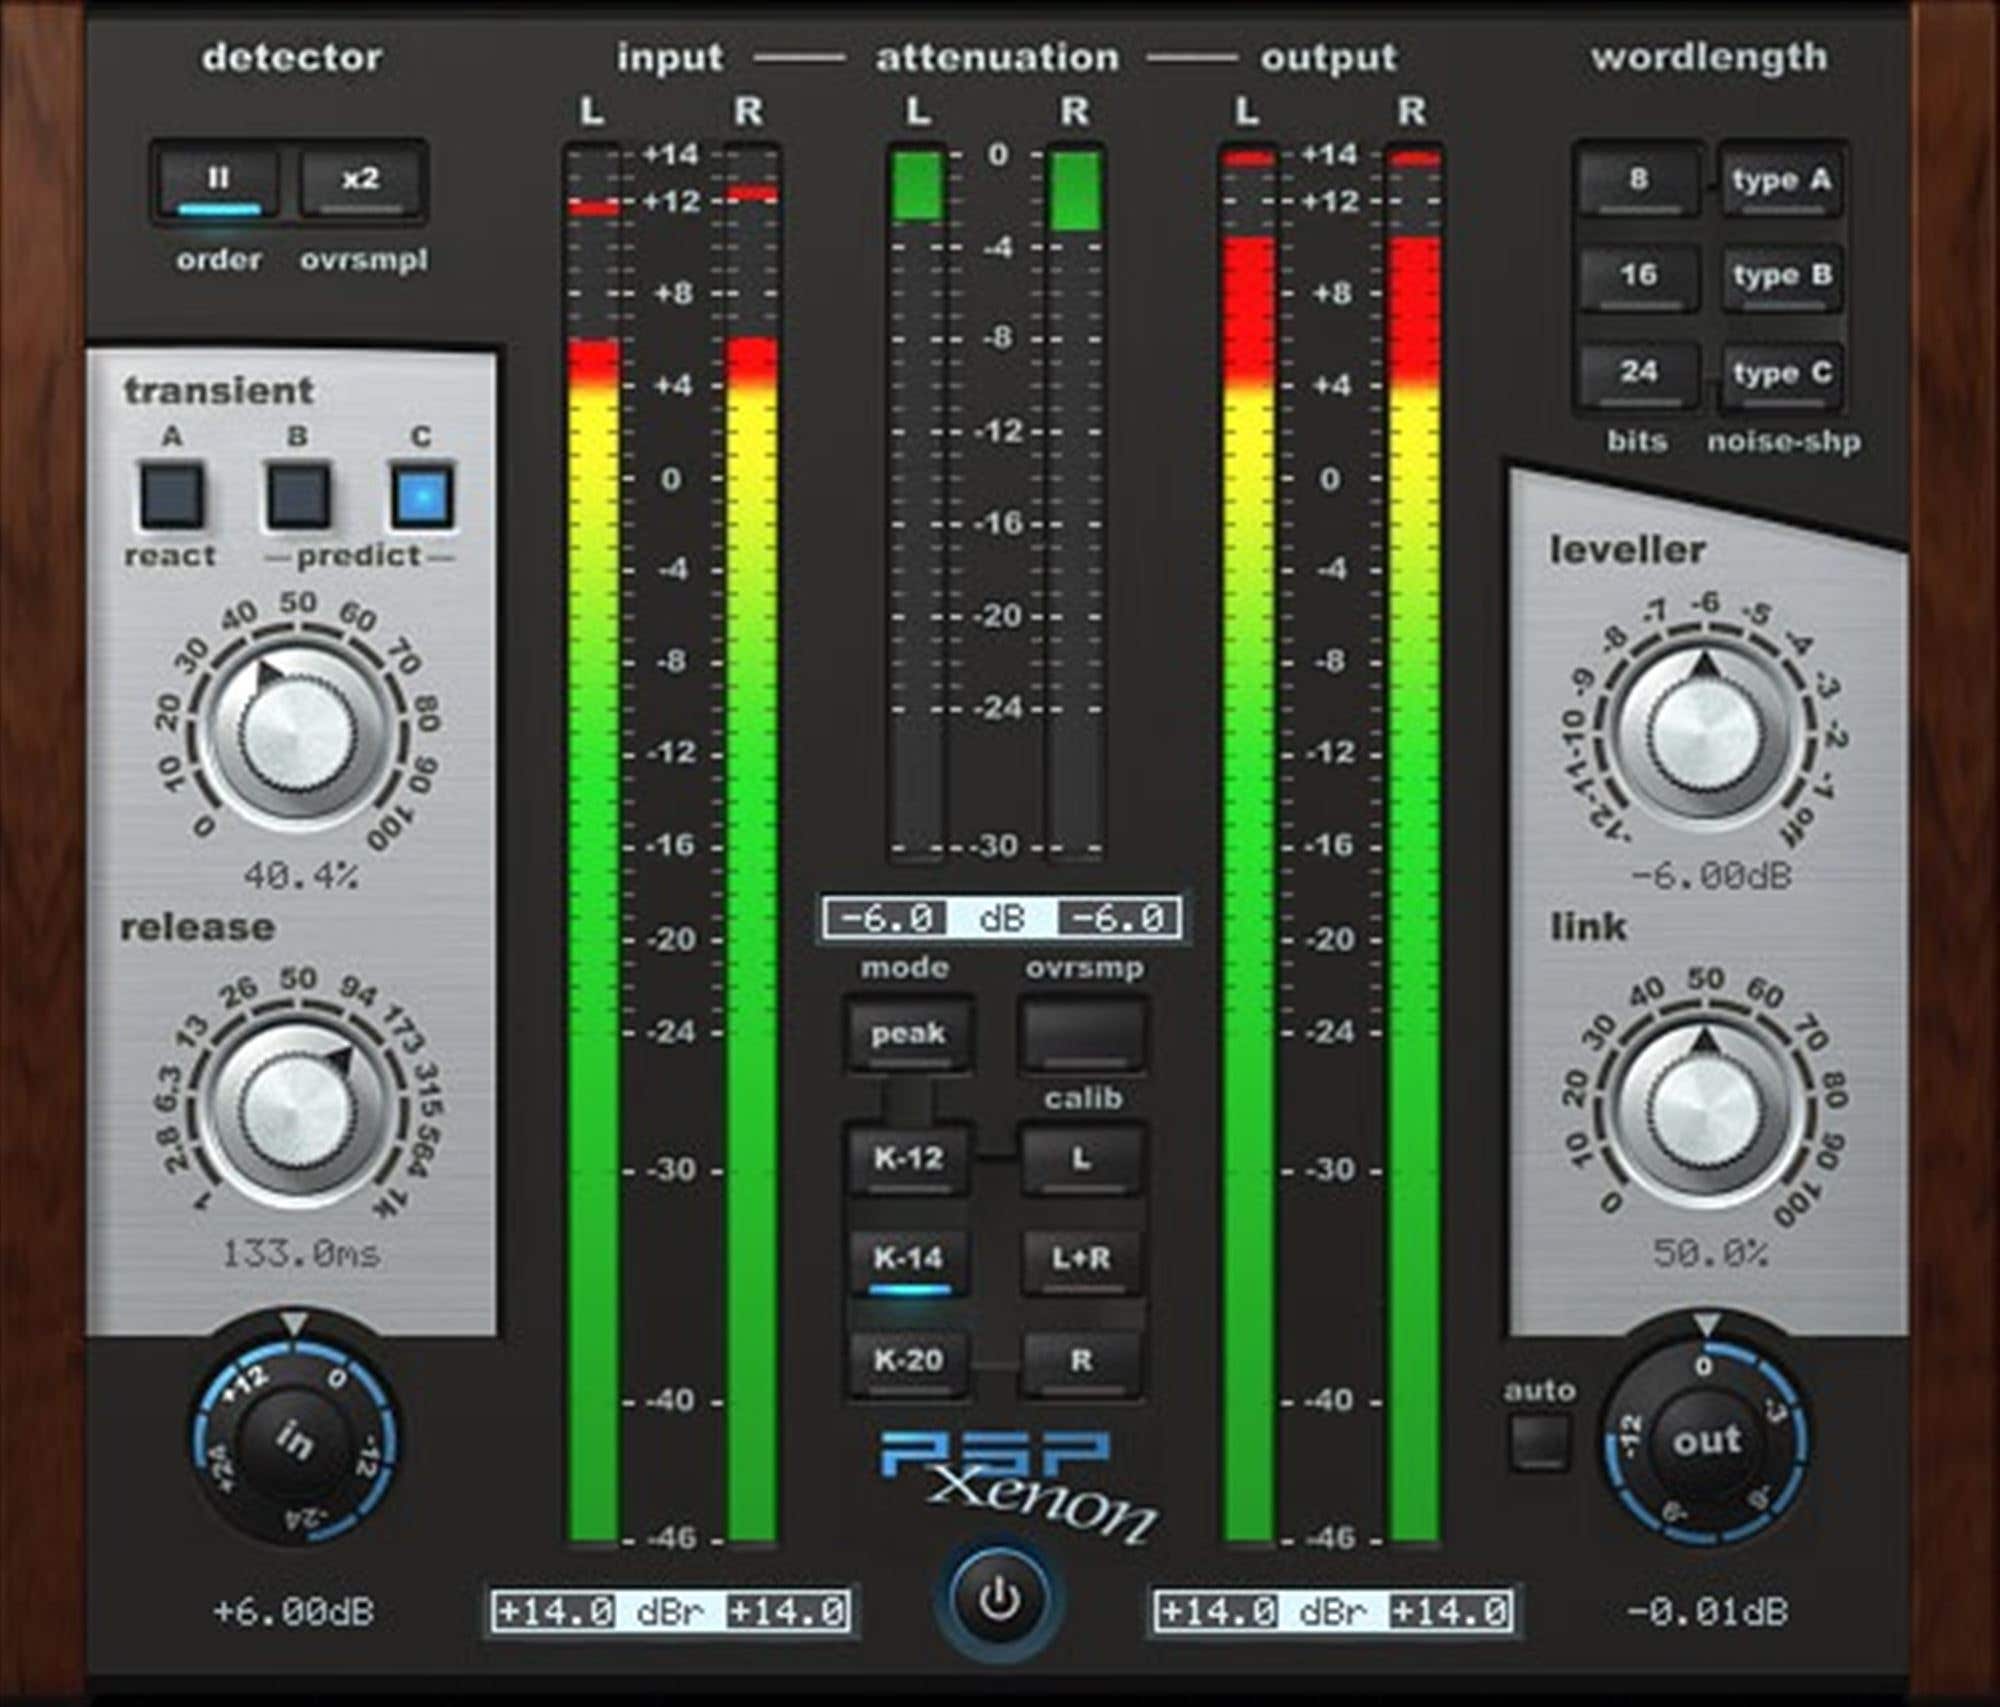The width and height of the screenshot is (2000, 1707).
Task: Select K-12 metering scale
Action: pos(907,1160)
